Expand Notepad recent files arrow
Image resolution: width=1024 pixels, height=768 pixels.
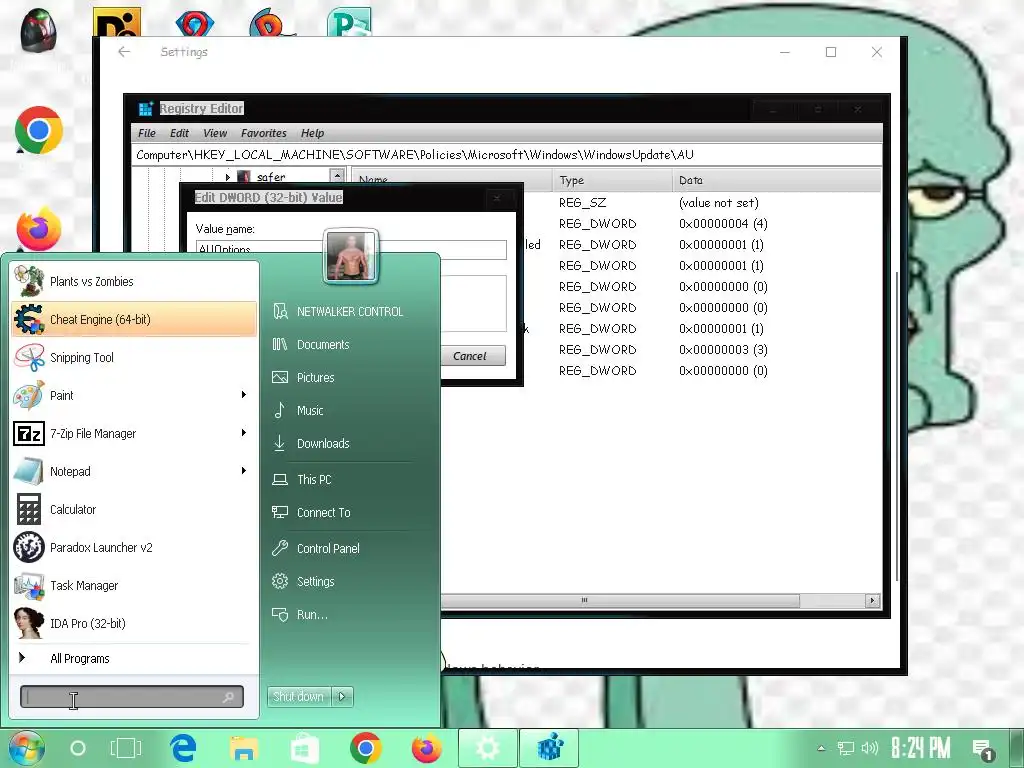pos(244,470)
